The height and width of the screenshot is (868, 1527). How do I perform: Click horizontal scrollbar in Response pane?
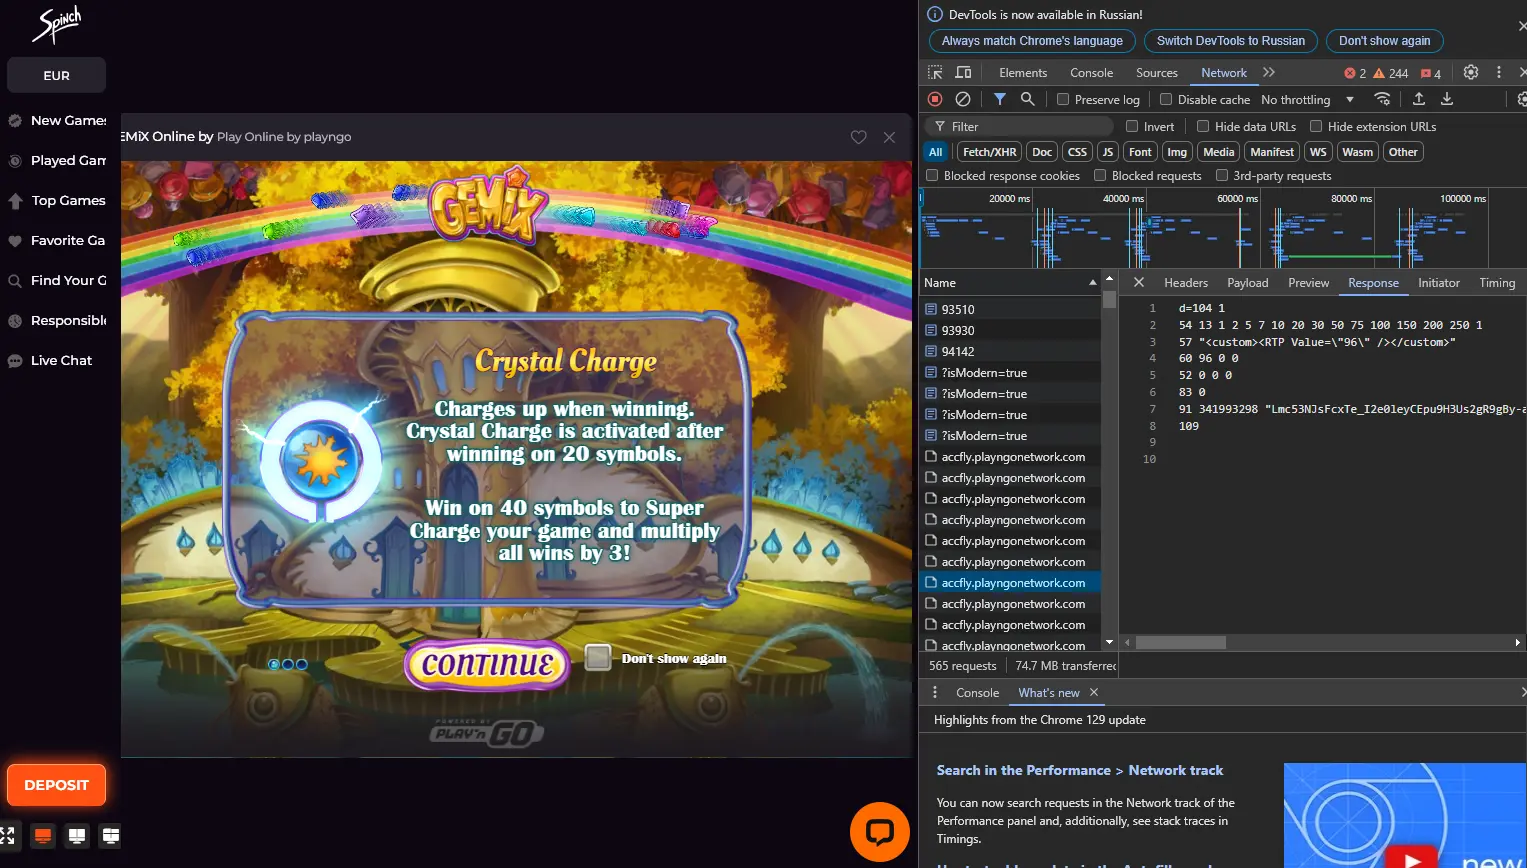click(1180, 642)
